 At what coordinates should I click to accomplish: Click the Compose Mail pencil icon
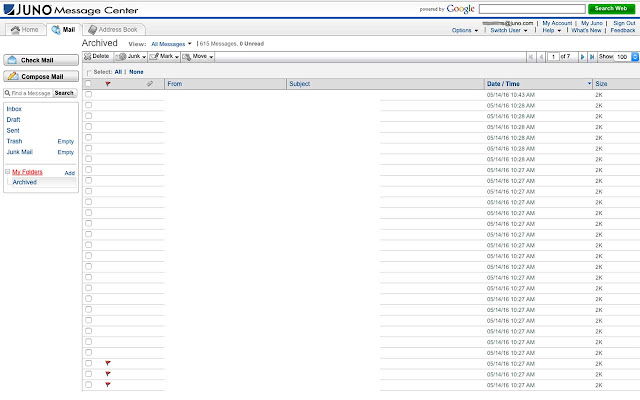coord(13,76)
